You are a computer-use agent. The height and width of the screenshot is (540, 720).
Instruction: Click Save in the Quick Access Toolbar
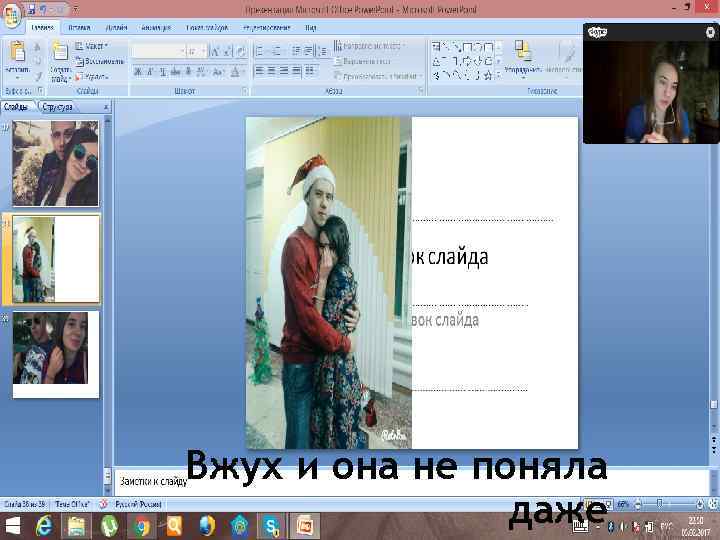(31, 9)
